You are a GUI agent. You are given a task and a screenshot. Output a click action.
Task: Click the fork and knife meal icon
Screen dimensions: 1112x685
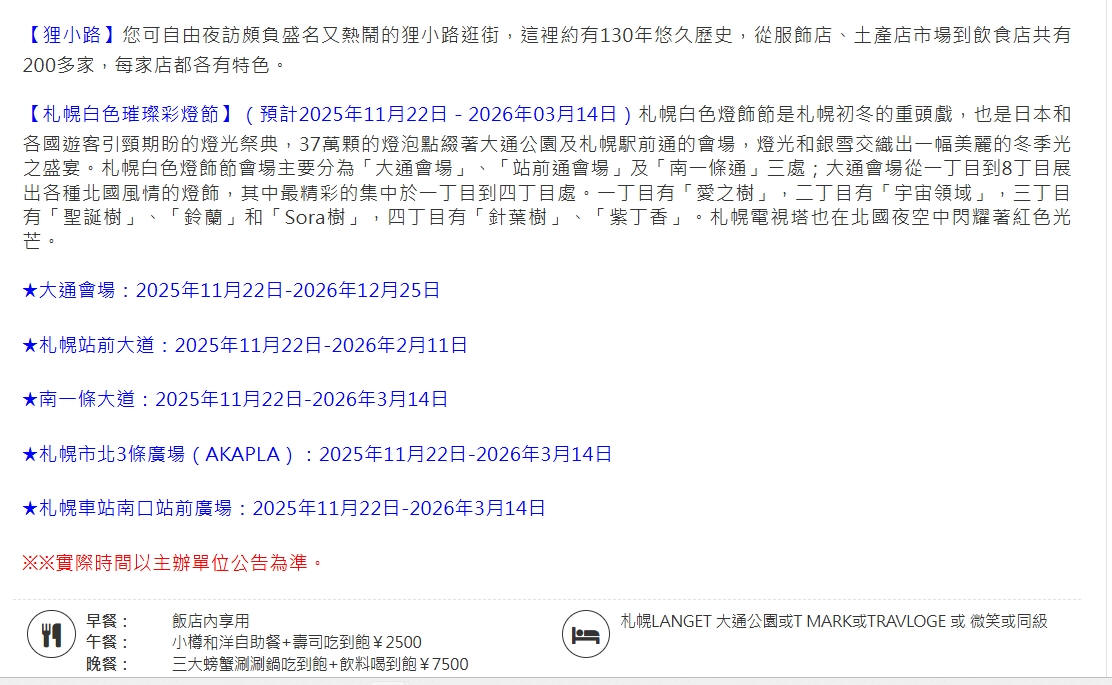pos(51,635)
